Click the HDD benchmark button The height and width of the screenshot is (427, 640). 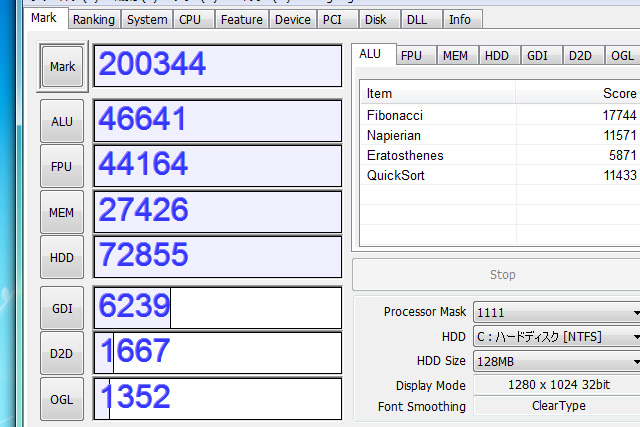[62, 257]
